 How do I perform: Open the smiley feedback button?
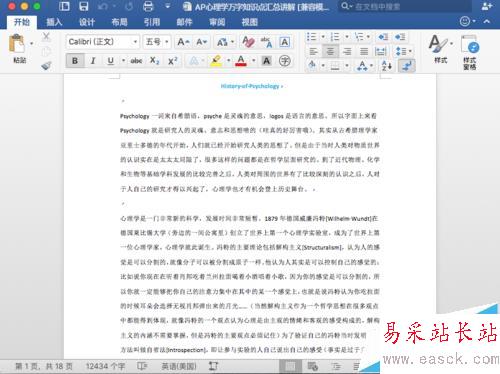[x=465, y=21]
